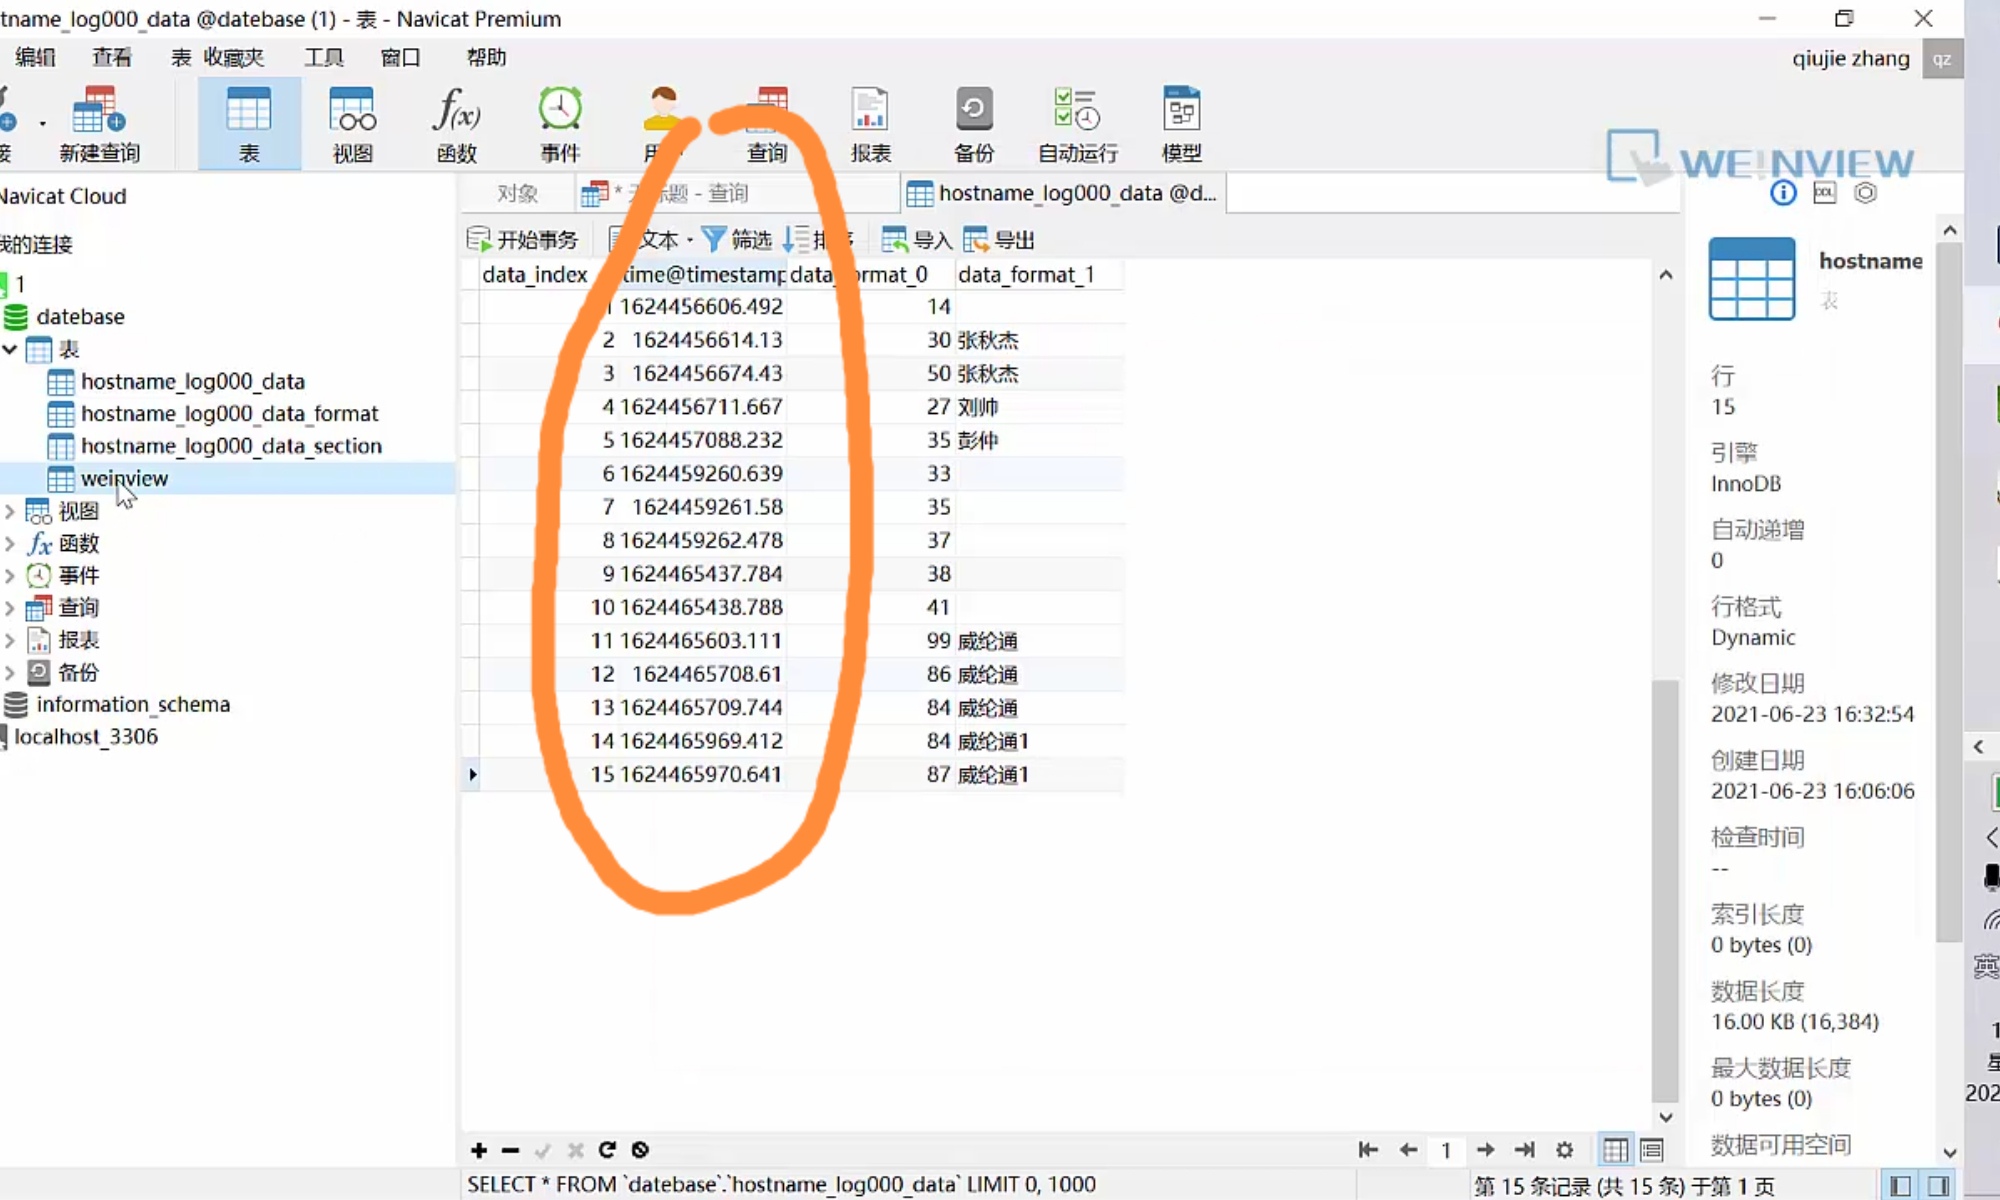This screenshot has width=2000, height=1200.
Task: Open the 函数 (Functions) tool
Action: click(x=456, y=122)
